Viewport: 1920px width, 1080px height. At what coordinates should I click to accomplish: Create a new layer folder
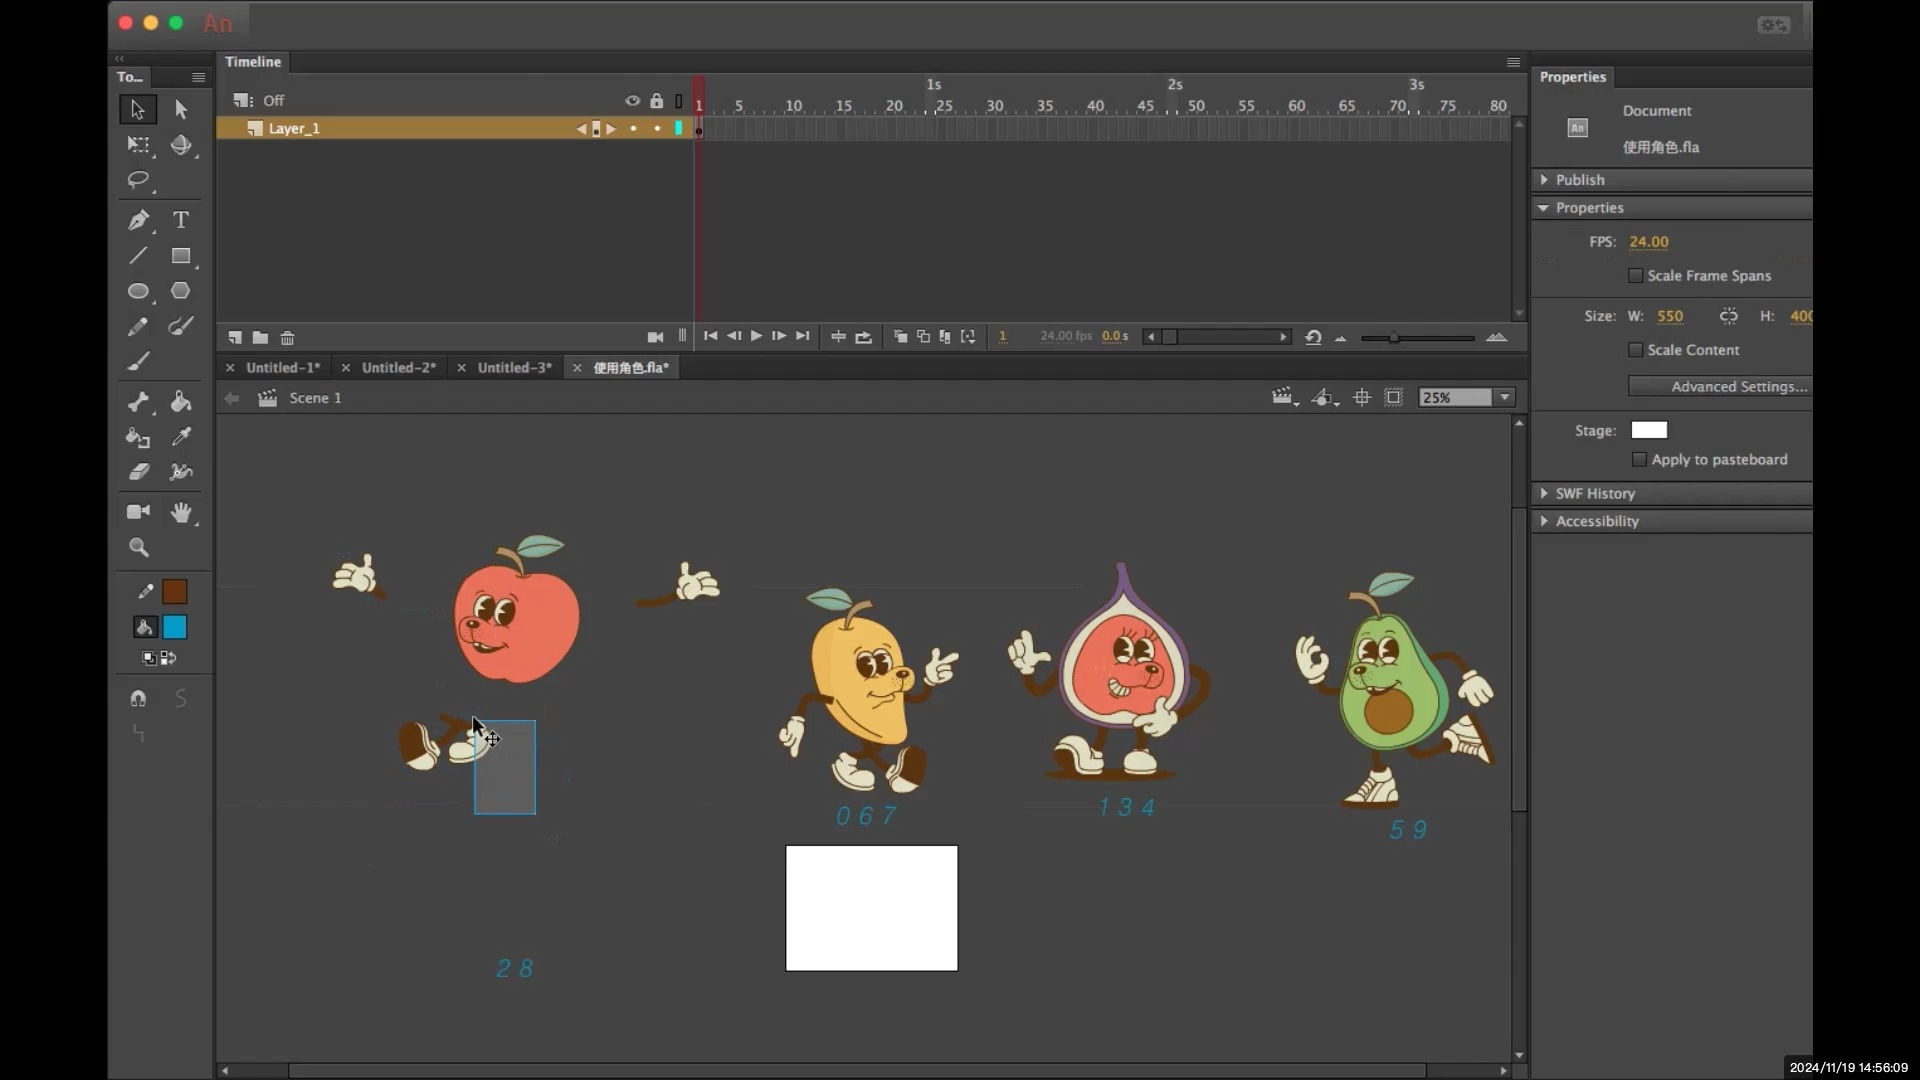point(260,338)
